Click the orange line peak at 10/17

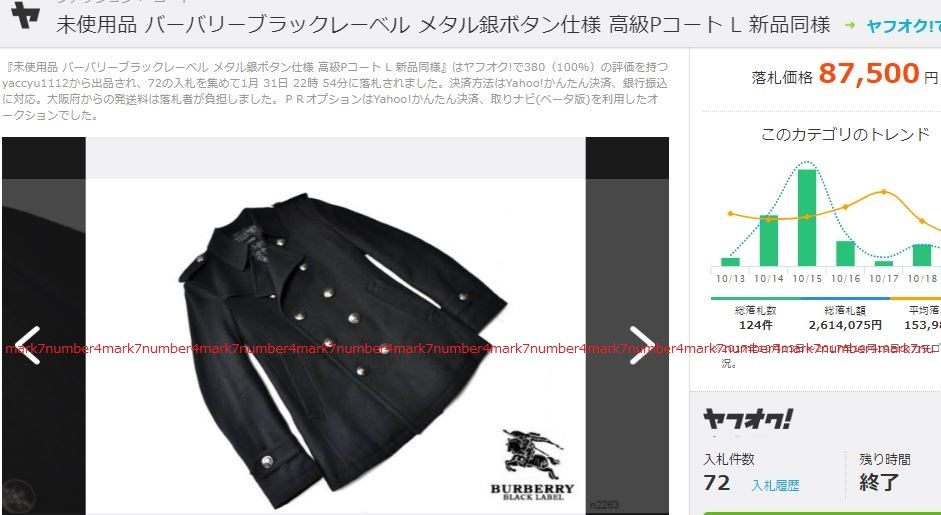pos(883,192)
